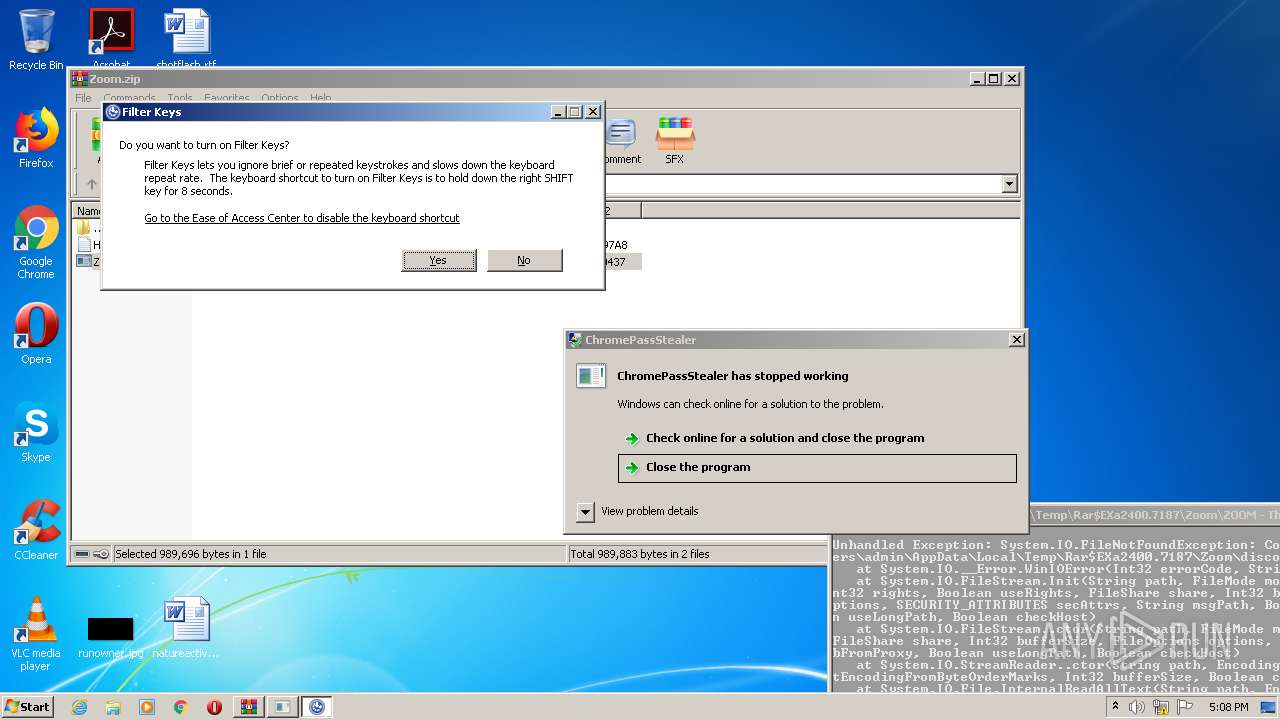This screenshot has width=1280, height=720.
Task: Switch to WinRAR via its taskbar button
Action: (249, 707)
